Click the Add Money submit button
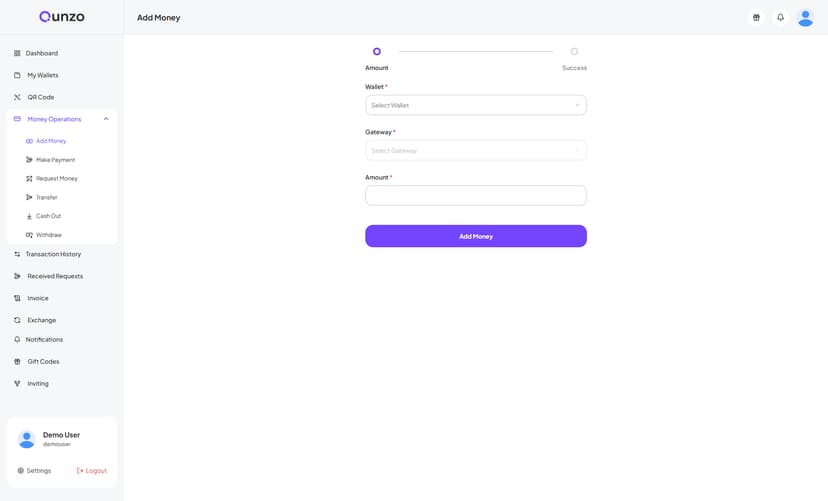The height and width of the screenshot is (501, 828). (476, 236)
